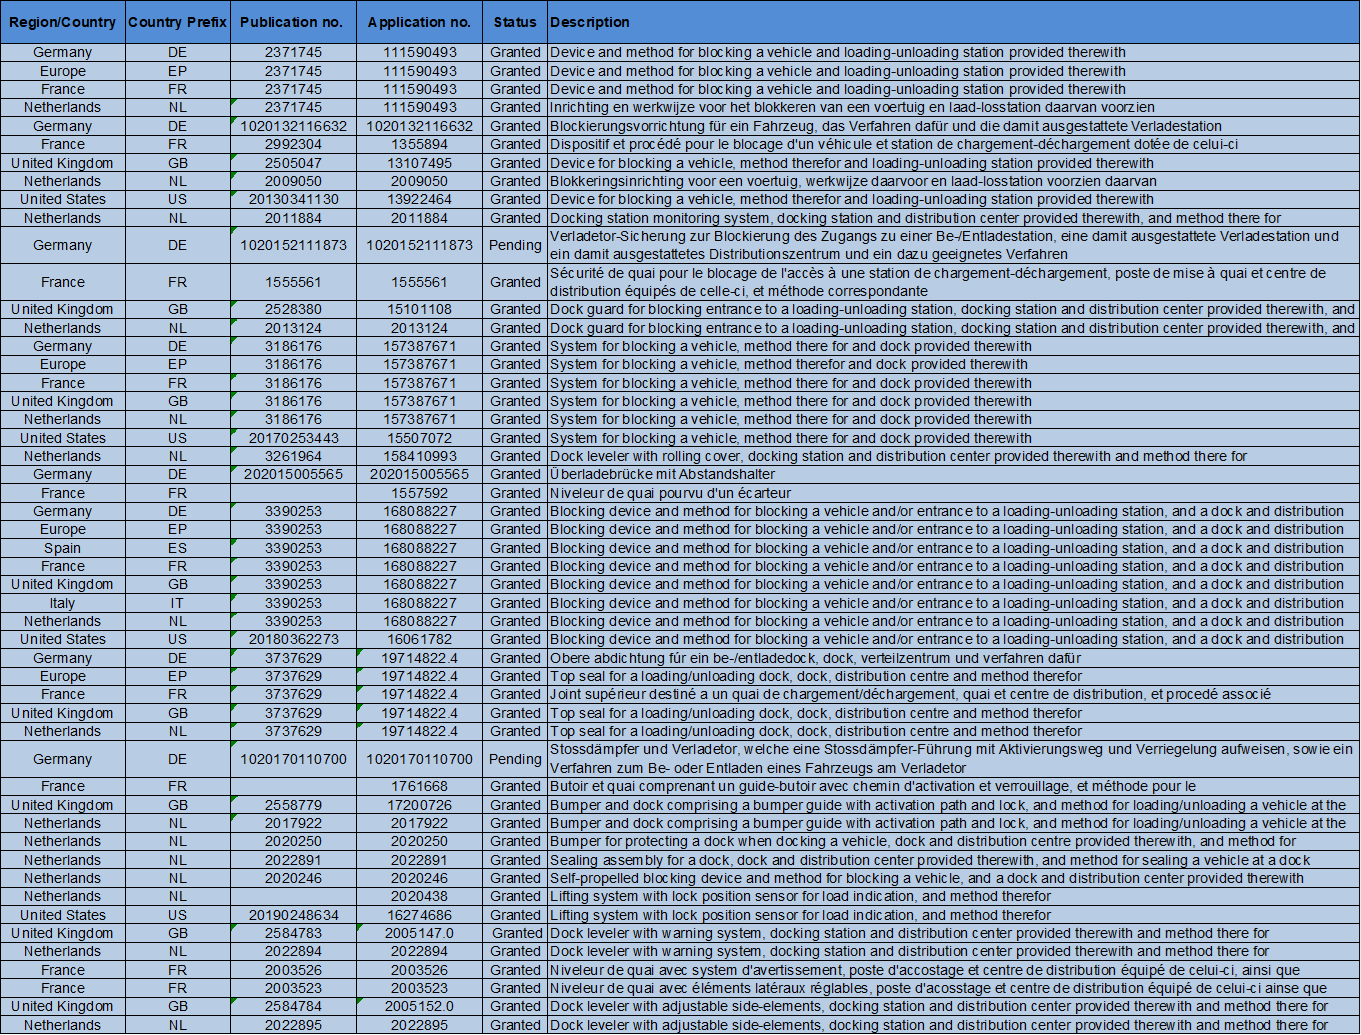
Task: Click the Publication no. column header
Action: click(293, 22)
